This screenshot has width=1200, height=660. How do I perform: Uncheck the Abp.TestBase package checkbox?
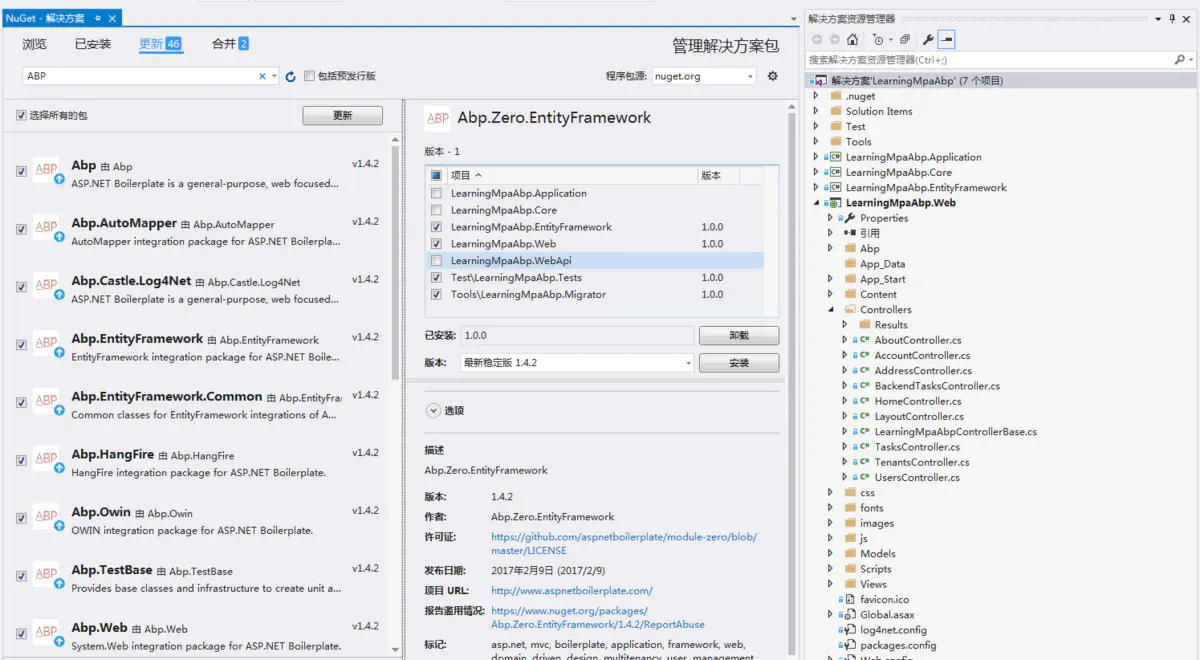pyautogui.click(x=21, y=576)
